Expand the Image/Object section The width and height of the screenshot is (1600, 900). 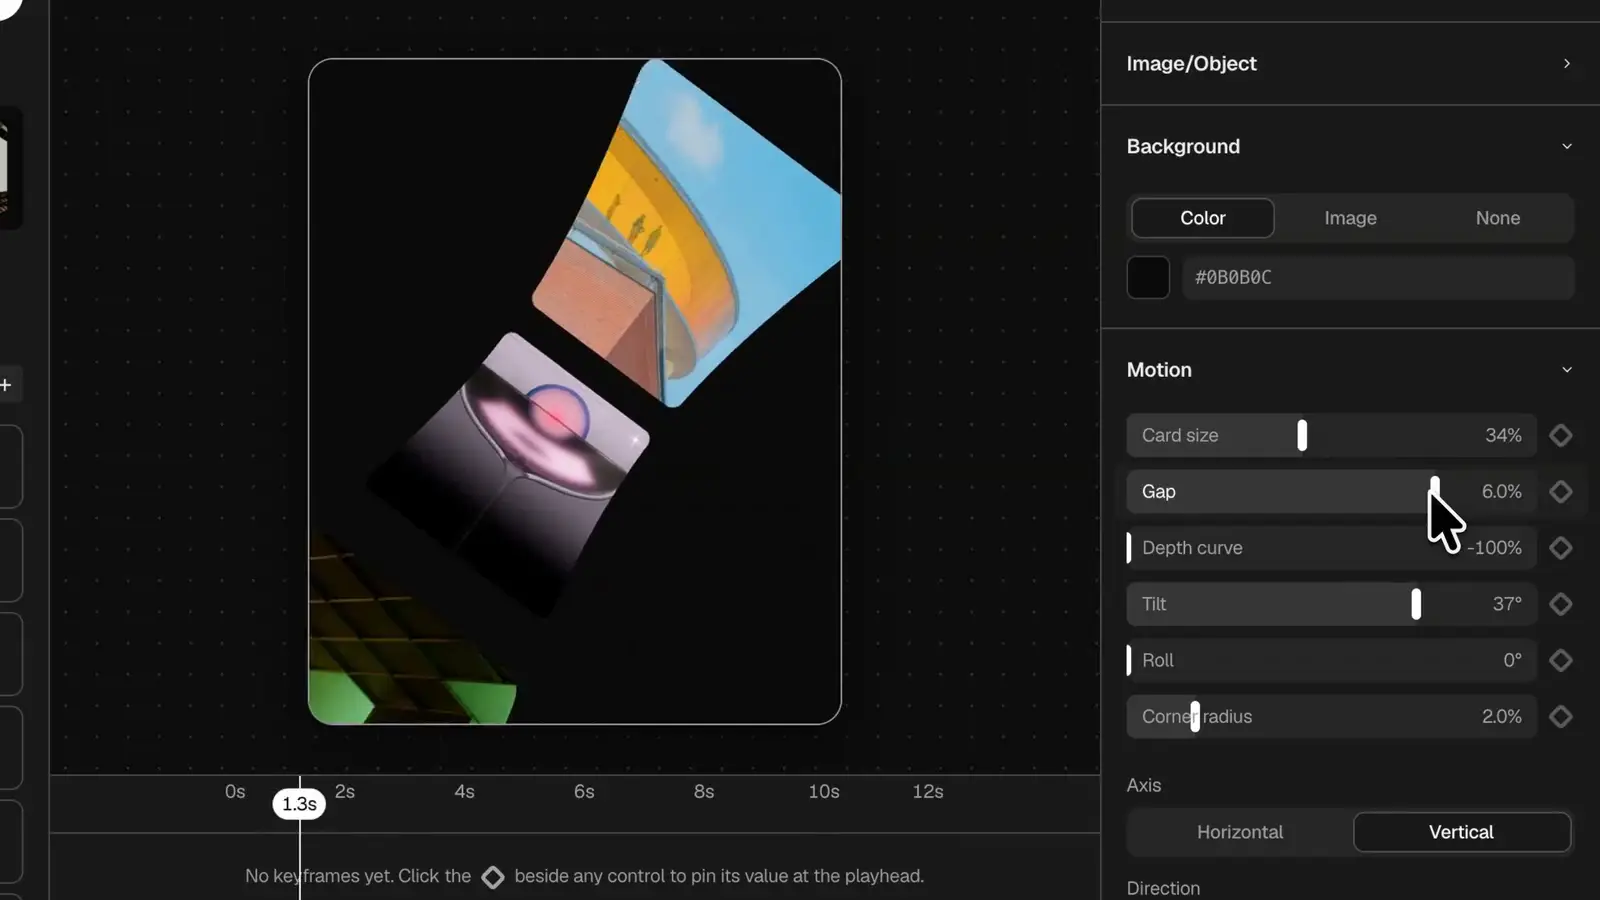(x=1566, y=63)
